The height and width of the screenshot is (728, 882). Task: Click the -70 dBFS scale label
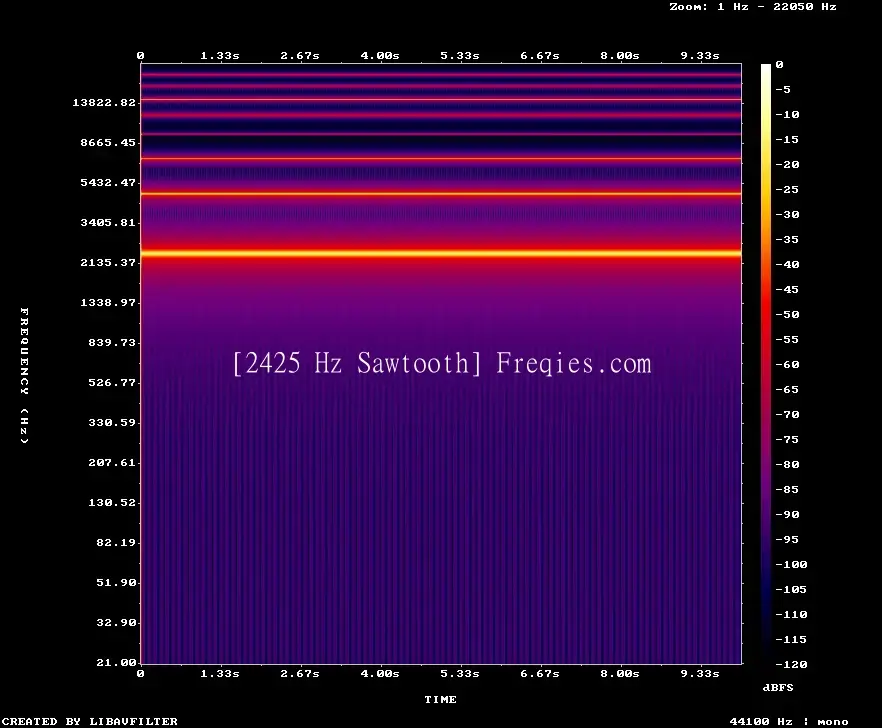click(787, 414)
